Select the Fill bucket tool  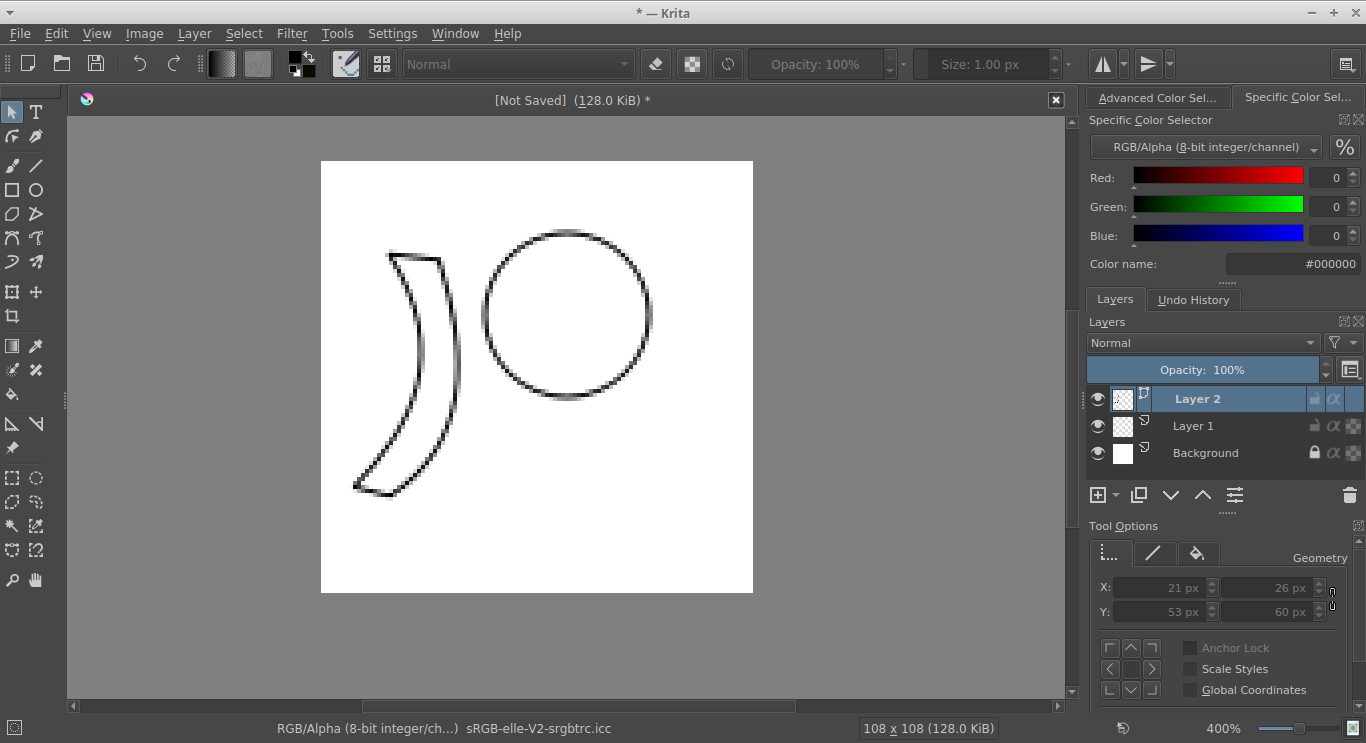coord(12,394)
